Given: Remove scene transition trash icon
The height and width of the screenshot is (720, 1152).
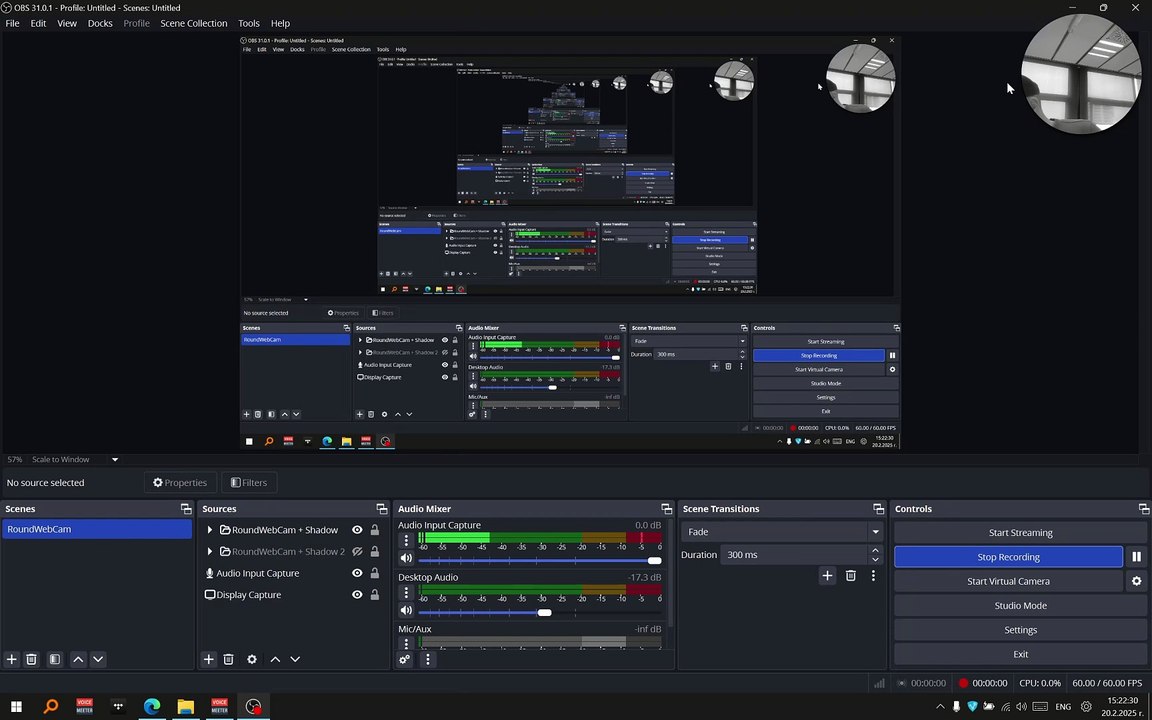Looking at the screenshot, I should pyautogui.click(x=851, y=576).
